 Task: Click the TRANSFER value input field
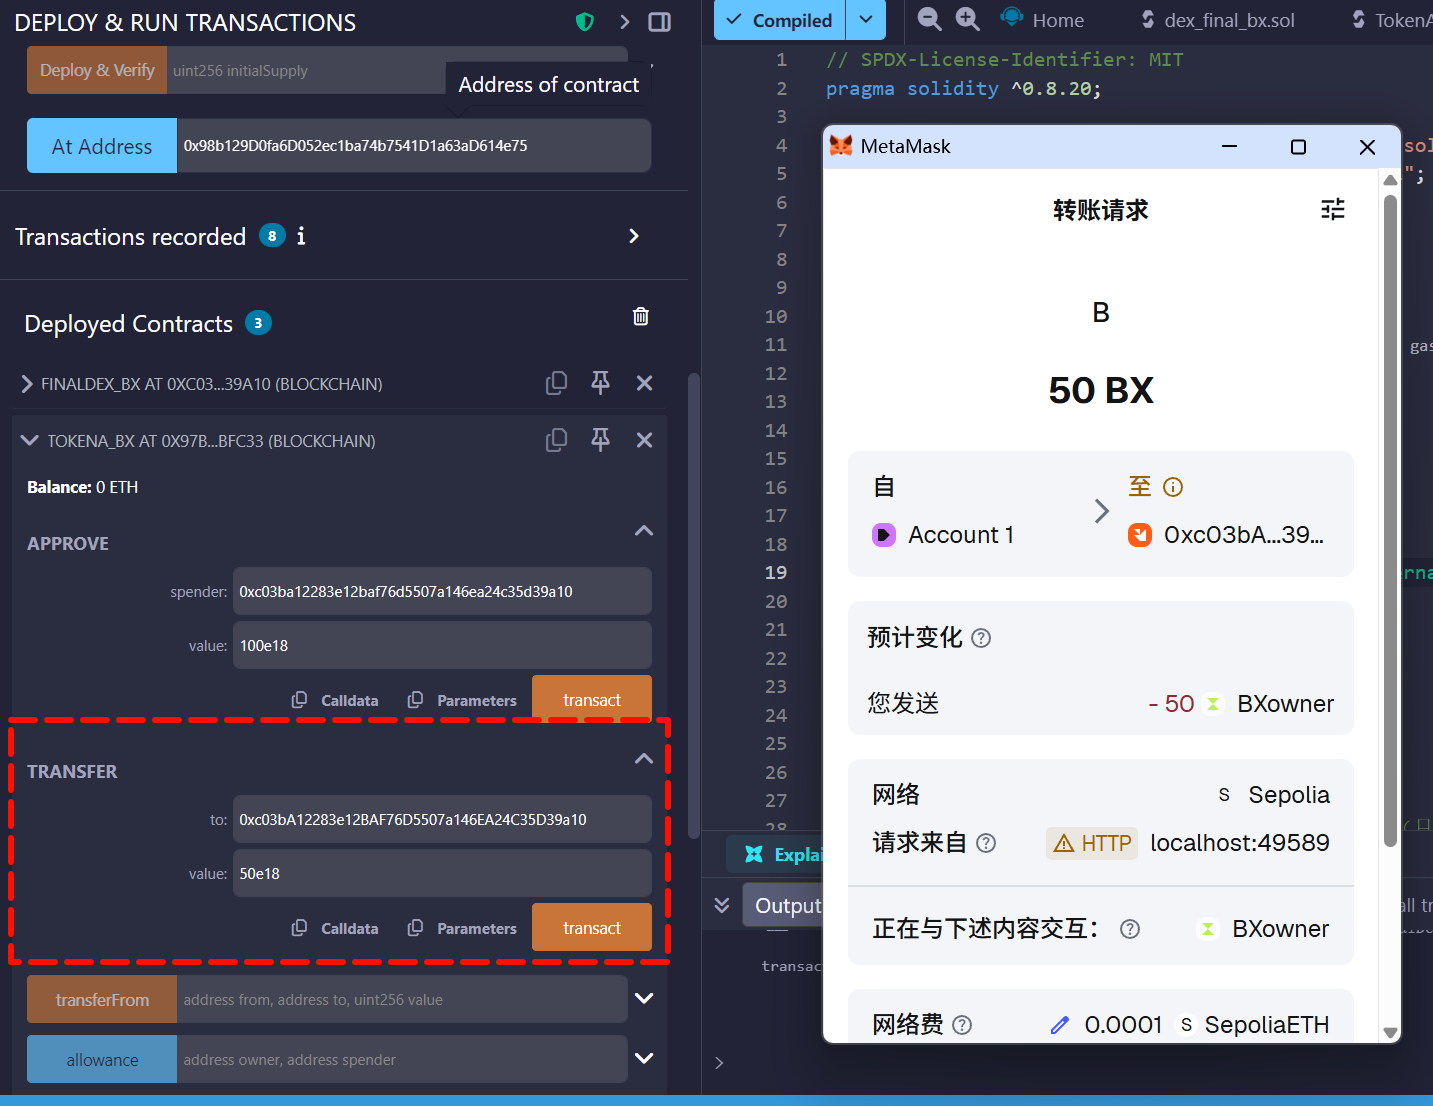(441, 873)
